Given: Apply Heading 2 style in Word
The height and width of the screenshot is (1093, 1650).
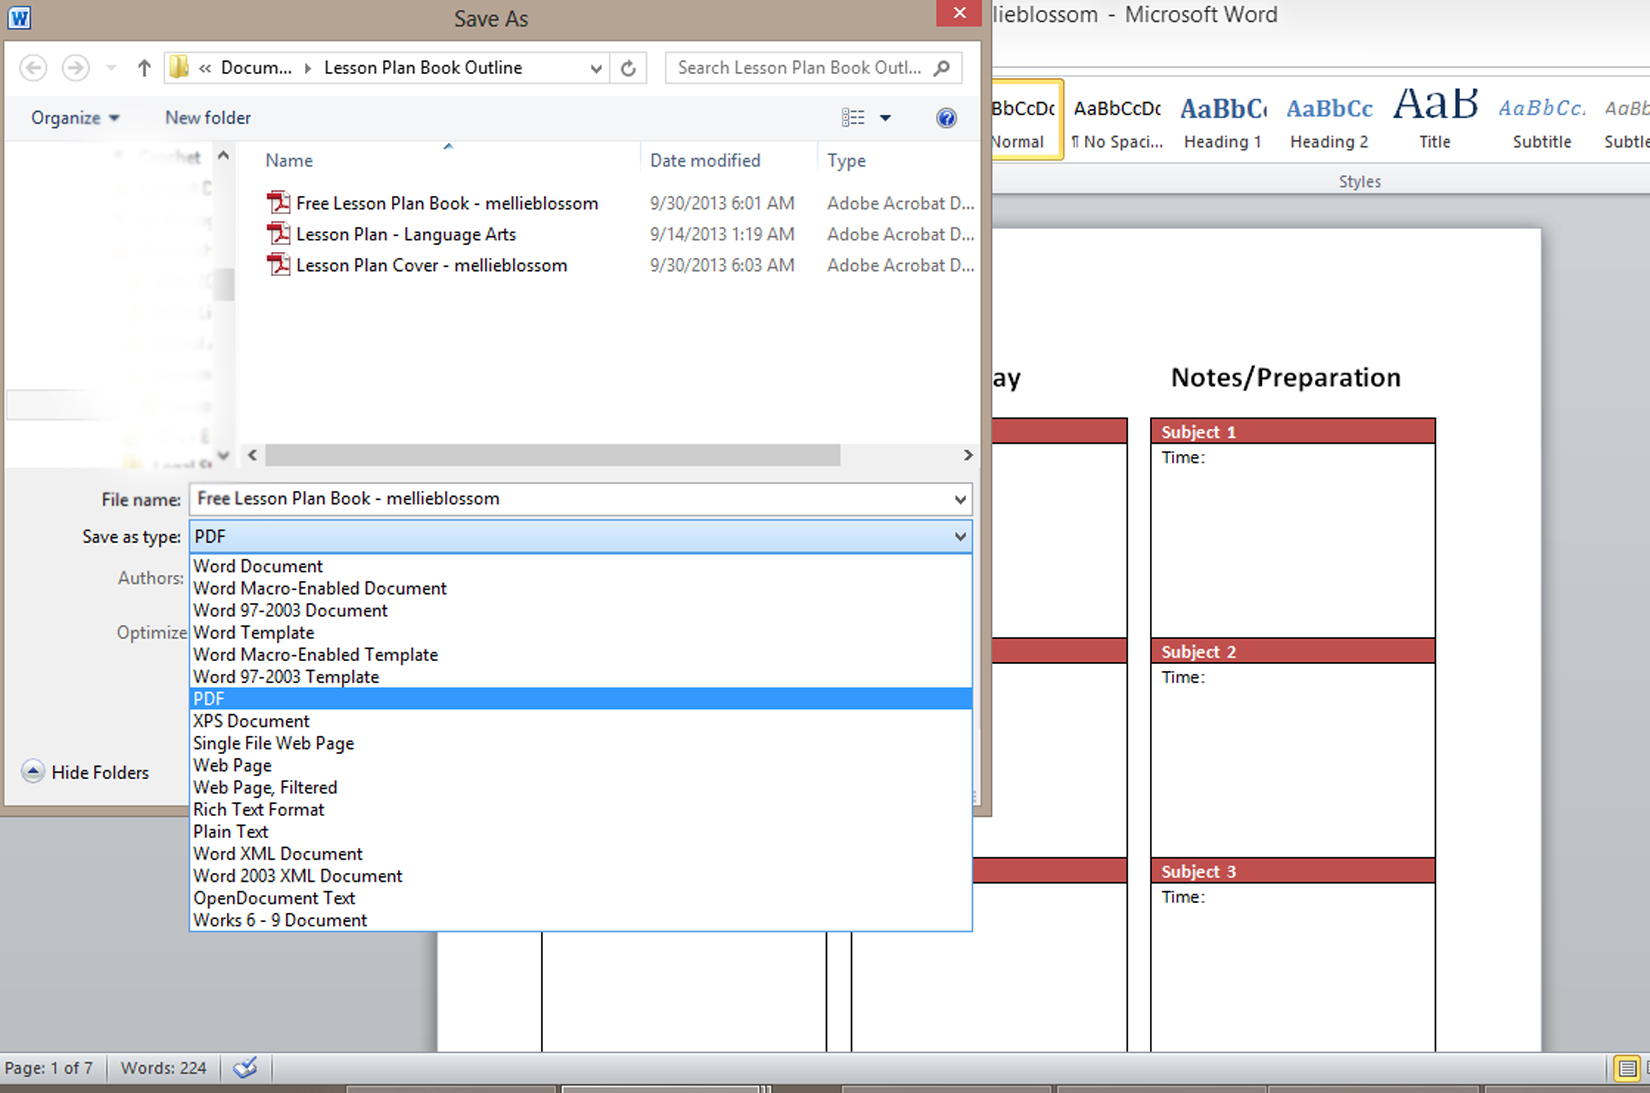Looking at the screenshot, I should (1329, 120).
